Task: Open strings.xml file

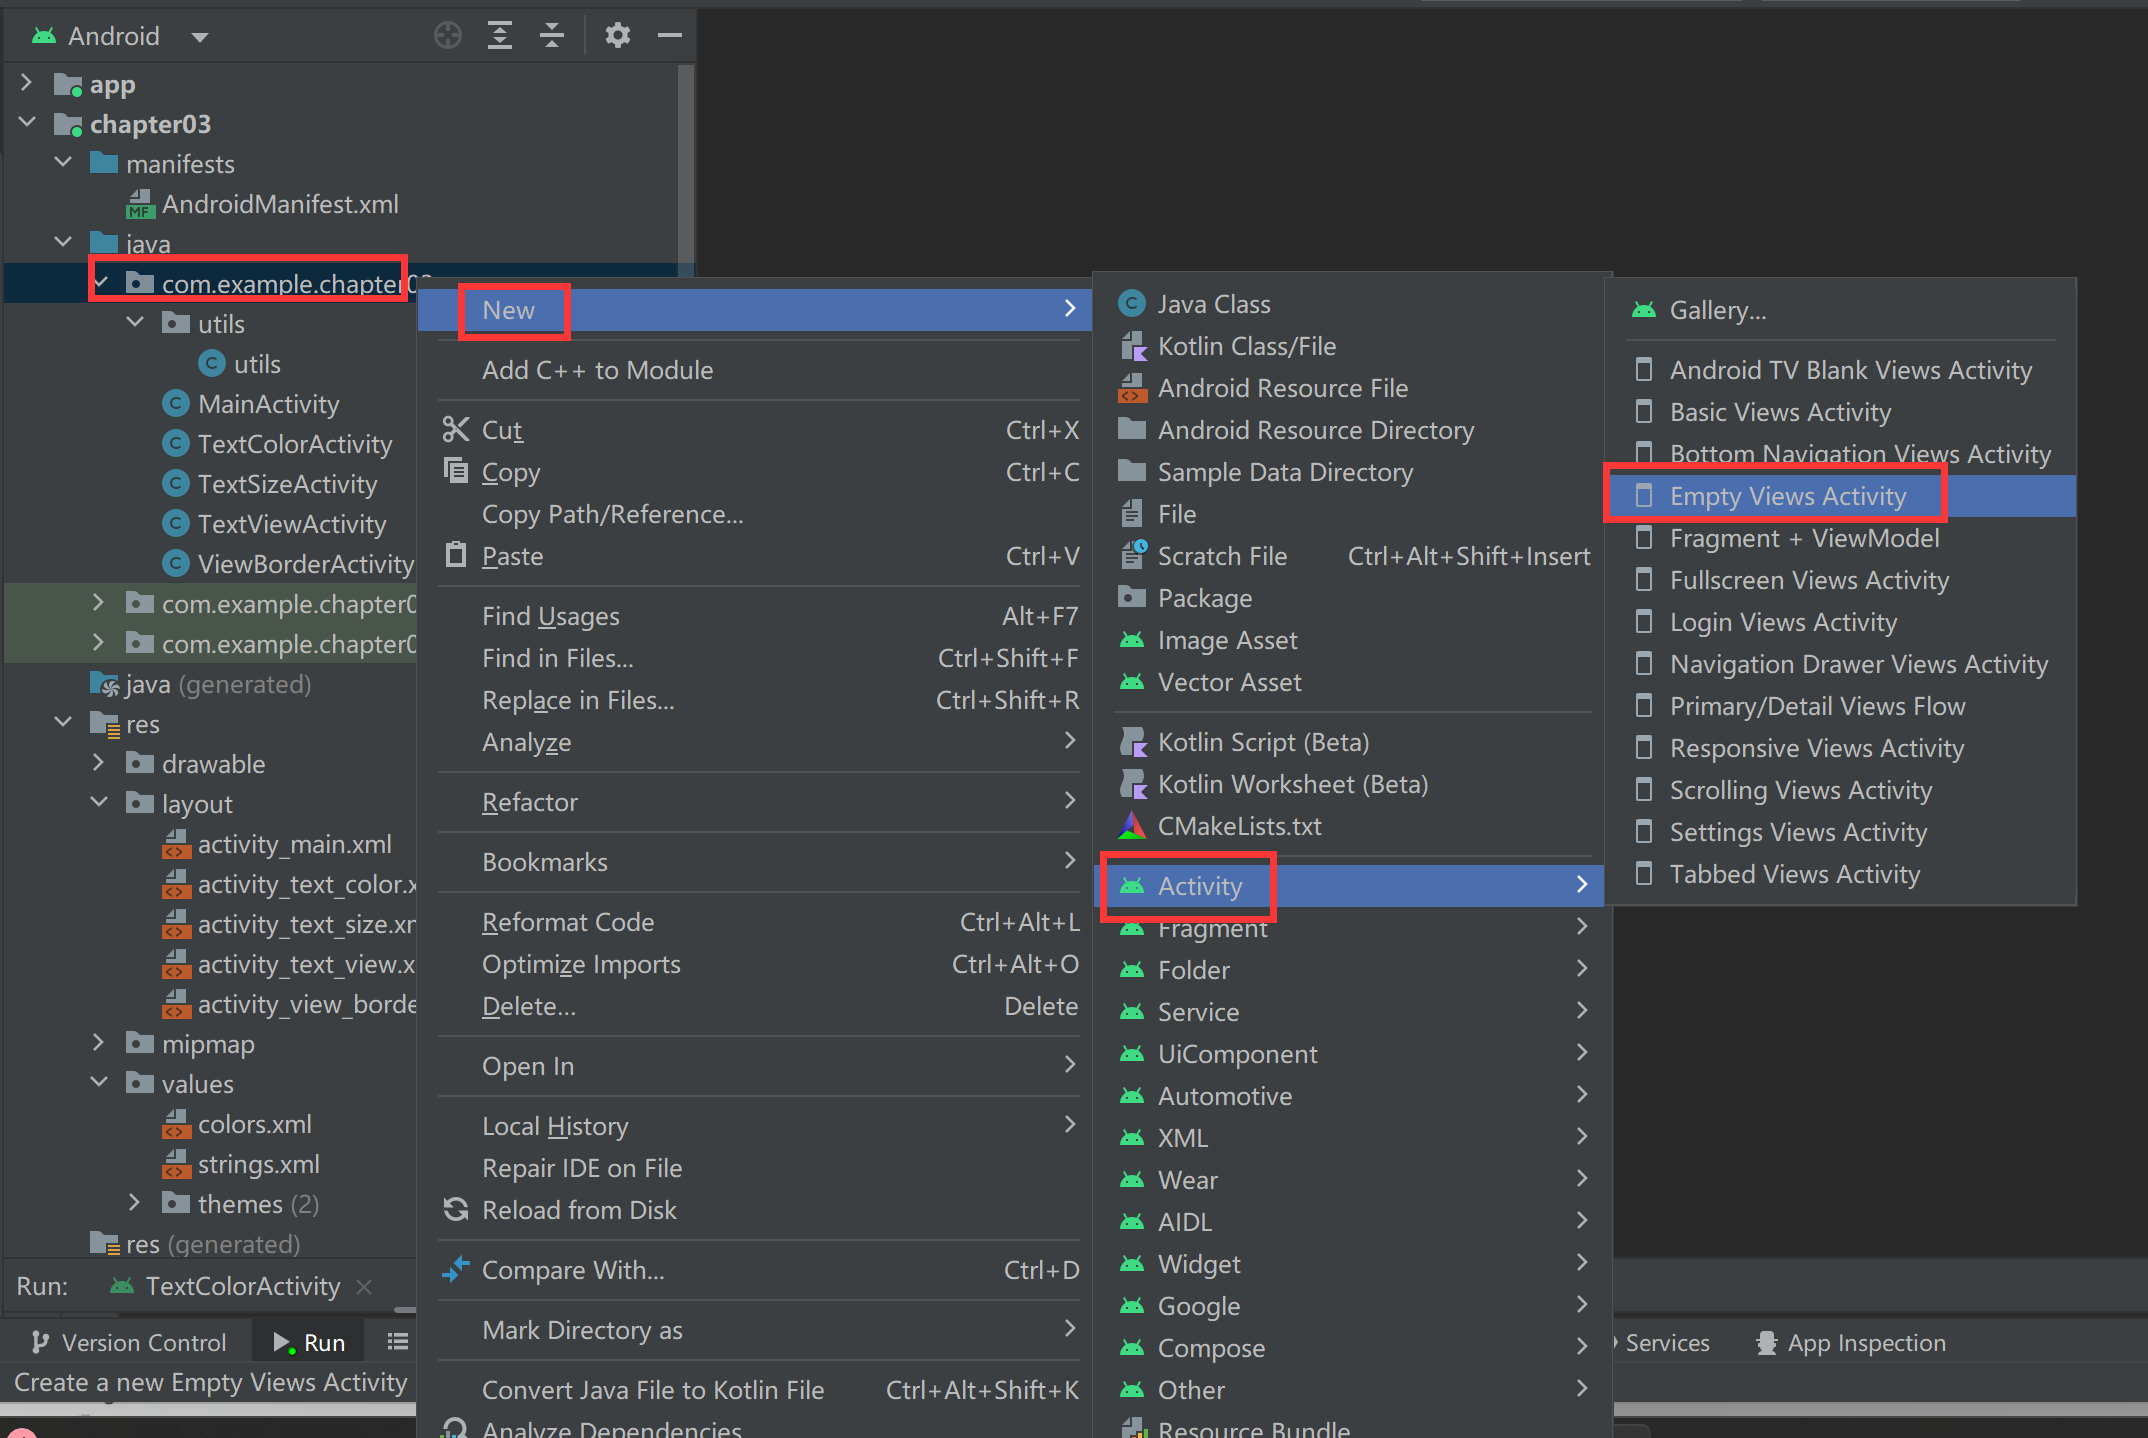Action: (x=241, y=1164)
